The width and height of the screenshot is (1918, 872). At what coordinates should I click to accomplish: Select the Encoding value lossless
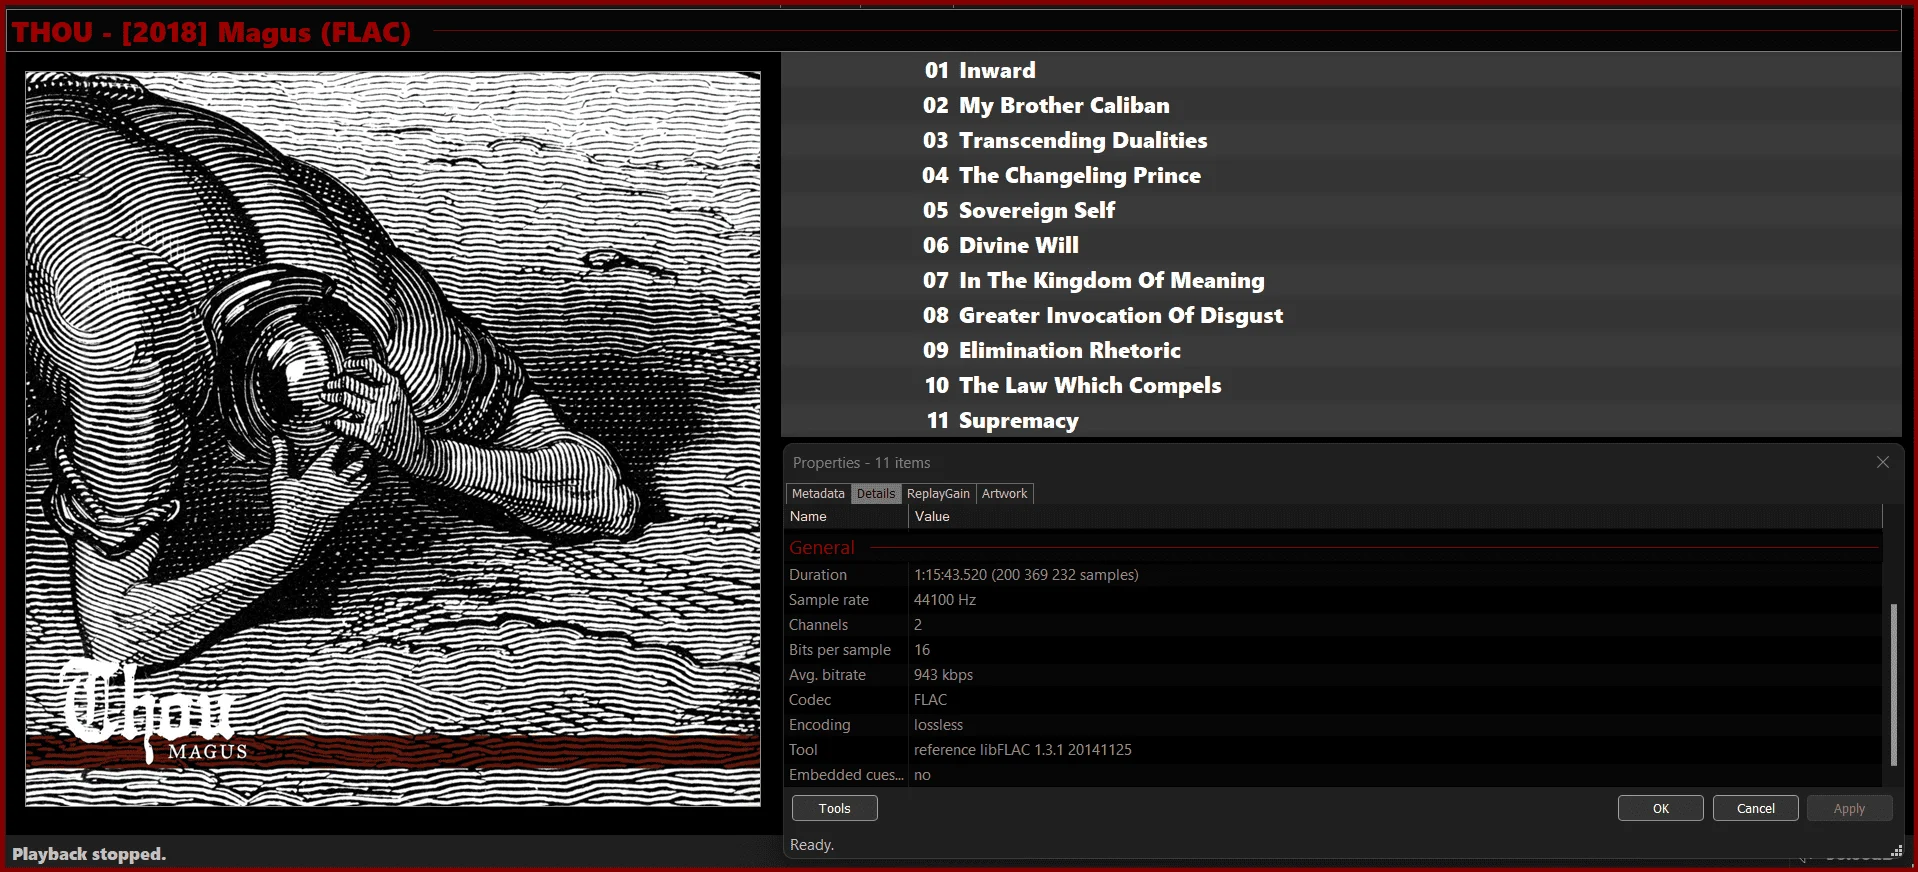(939, 725)
